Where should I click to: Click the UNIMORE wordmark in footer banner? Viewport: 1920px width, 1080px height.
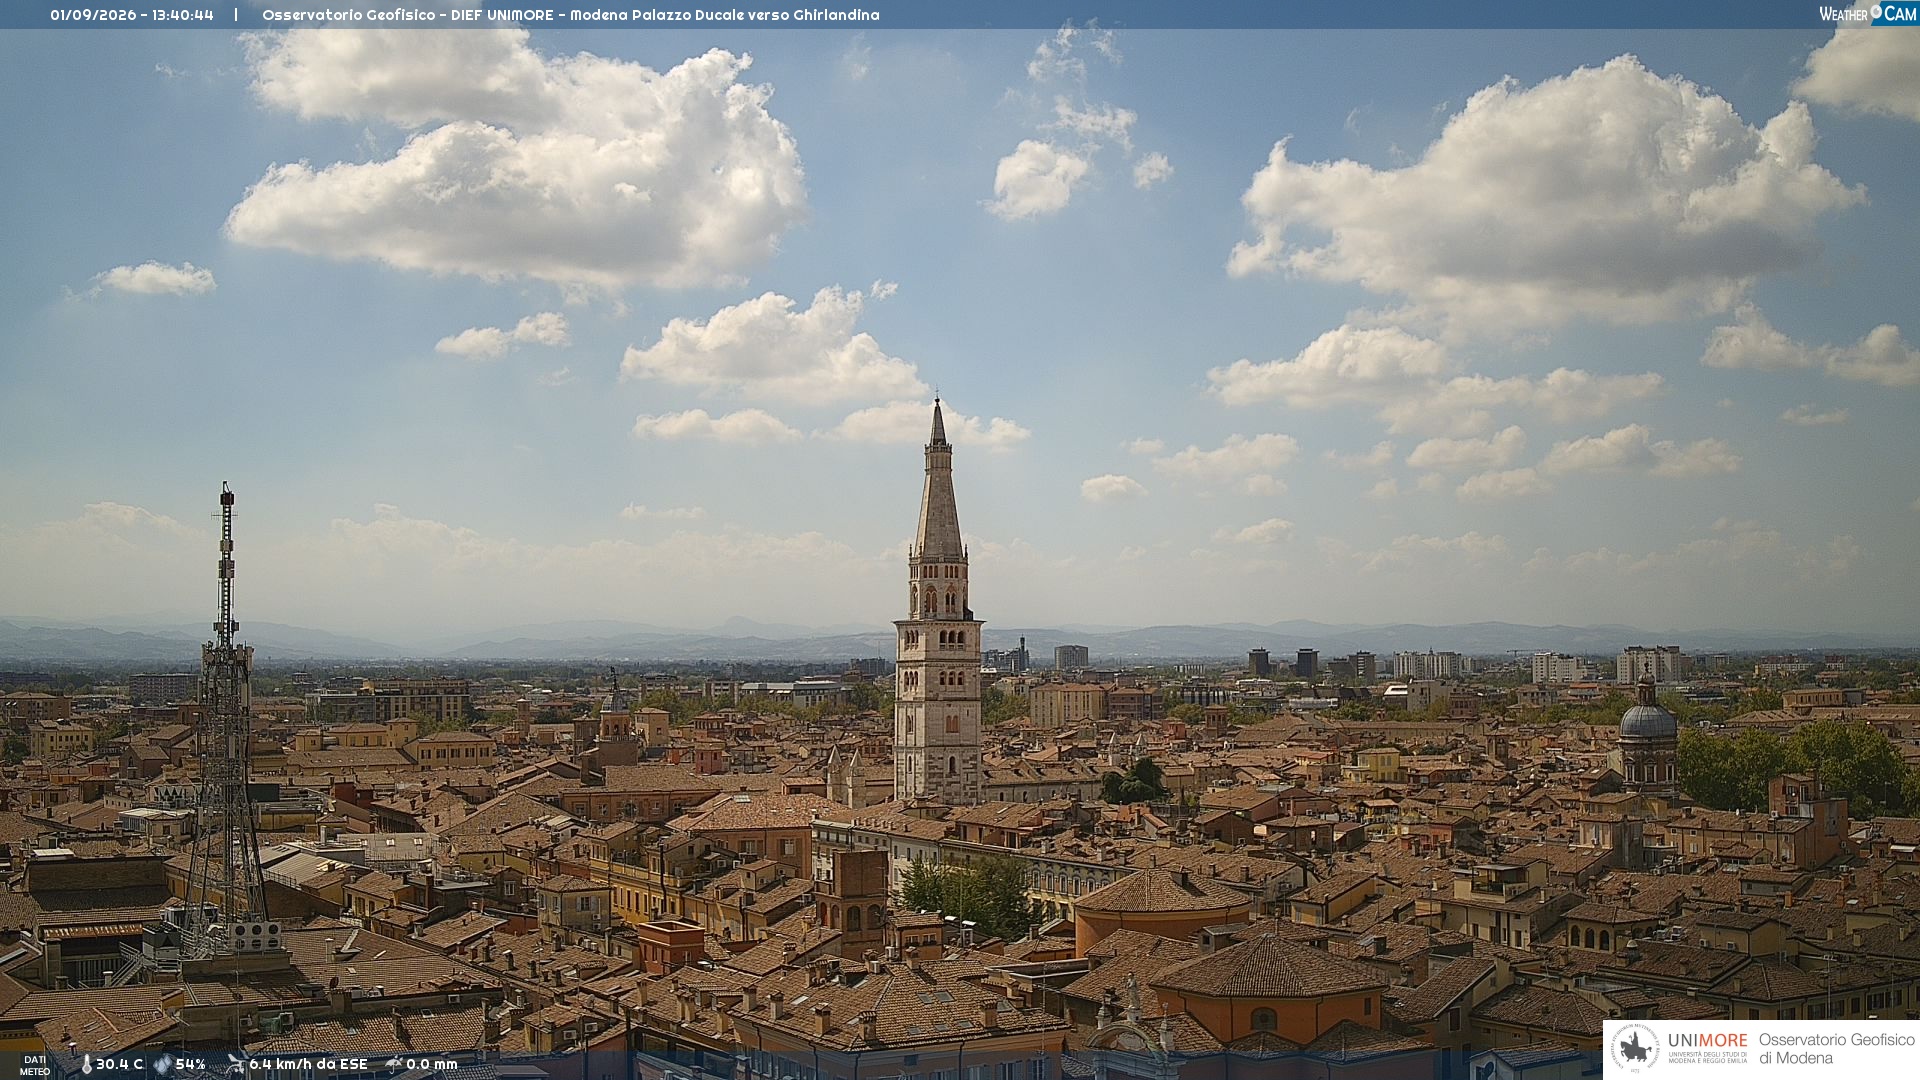click(x=1708, y=1041)
